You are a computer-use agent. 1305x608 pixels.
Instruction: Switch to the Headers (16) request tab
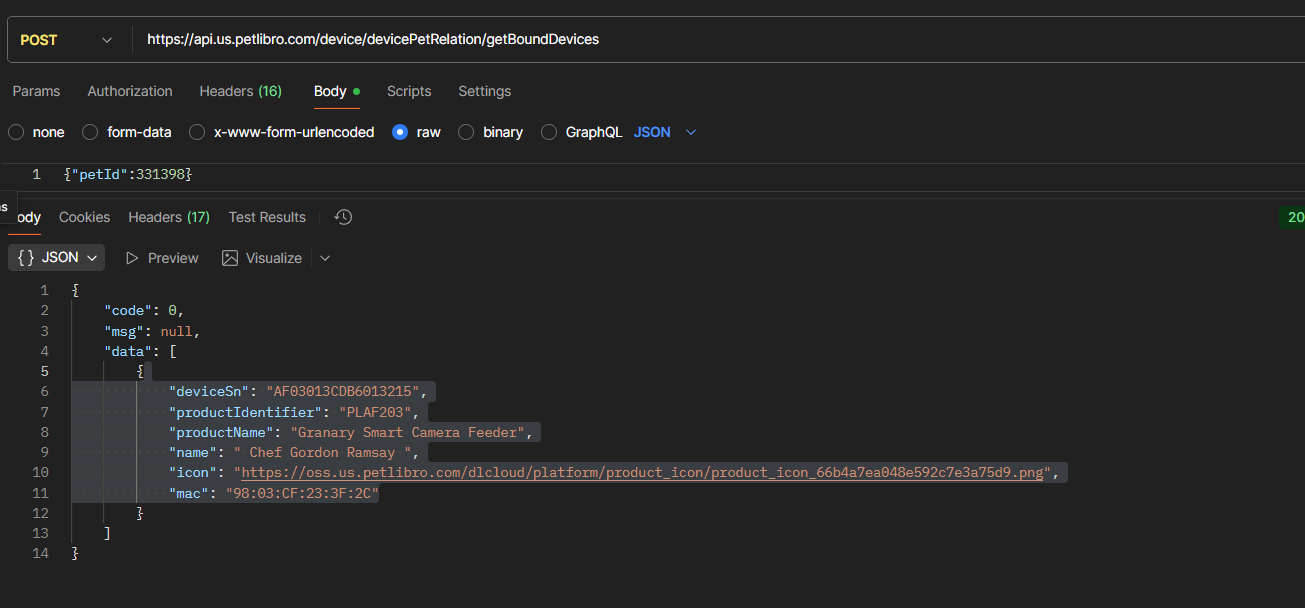tap(240, 91)
